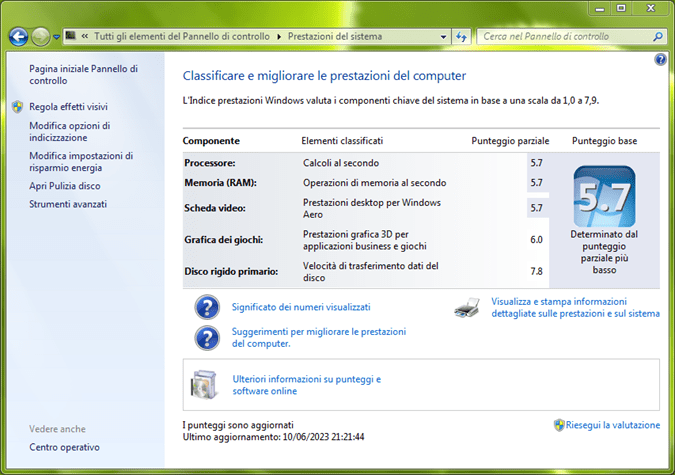This screenshot has width=675, height=475.
Task: Open 'Visualizza e stampa informazioni dettagliate' link
Action: click(576, 307)
